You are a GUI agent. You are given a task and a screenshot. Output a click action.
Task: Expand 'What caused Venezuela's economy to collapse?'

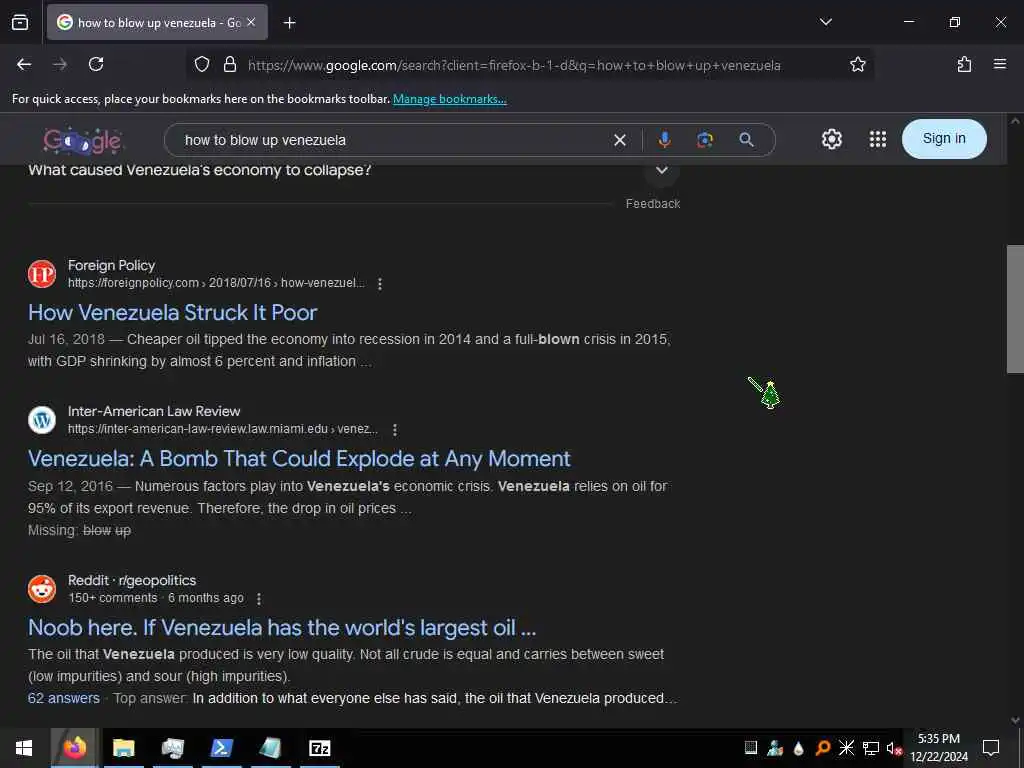coord(662,170)
